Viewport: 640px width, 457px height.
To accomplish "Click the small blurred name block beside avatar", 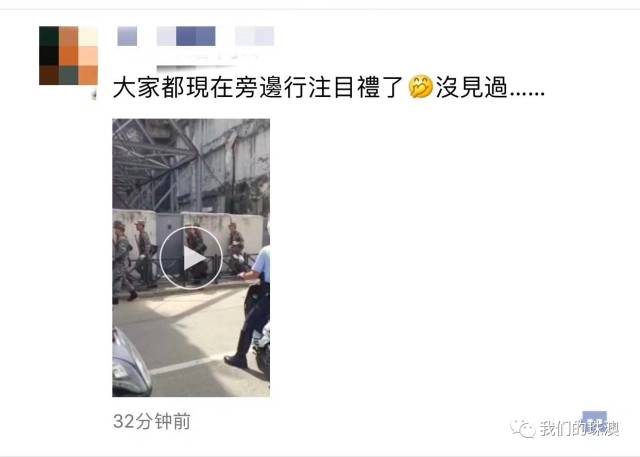I will pos(127,36).
